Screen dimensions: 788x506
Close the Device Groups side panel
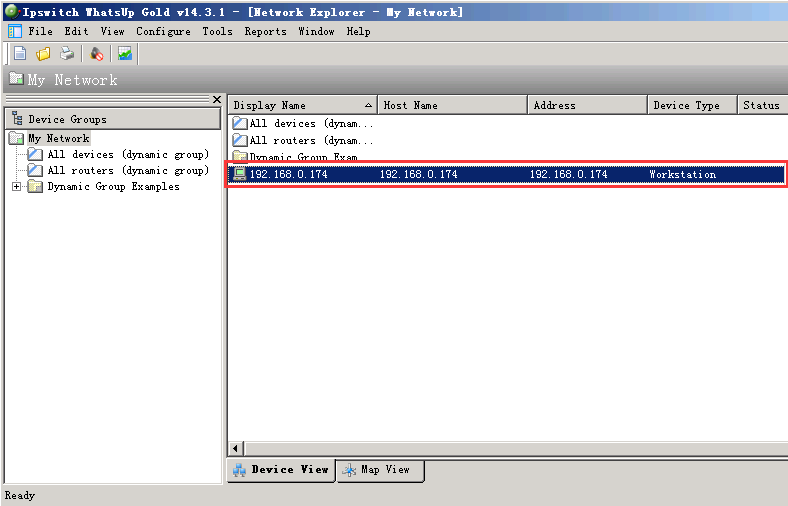(216, 99)
